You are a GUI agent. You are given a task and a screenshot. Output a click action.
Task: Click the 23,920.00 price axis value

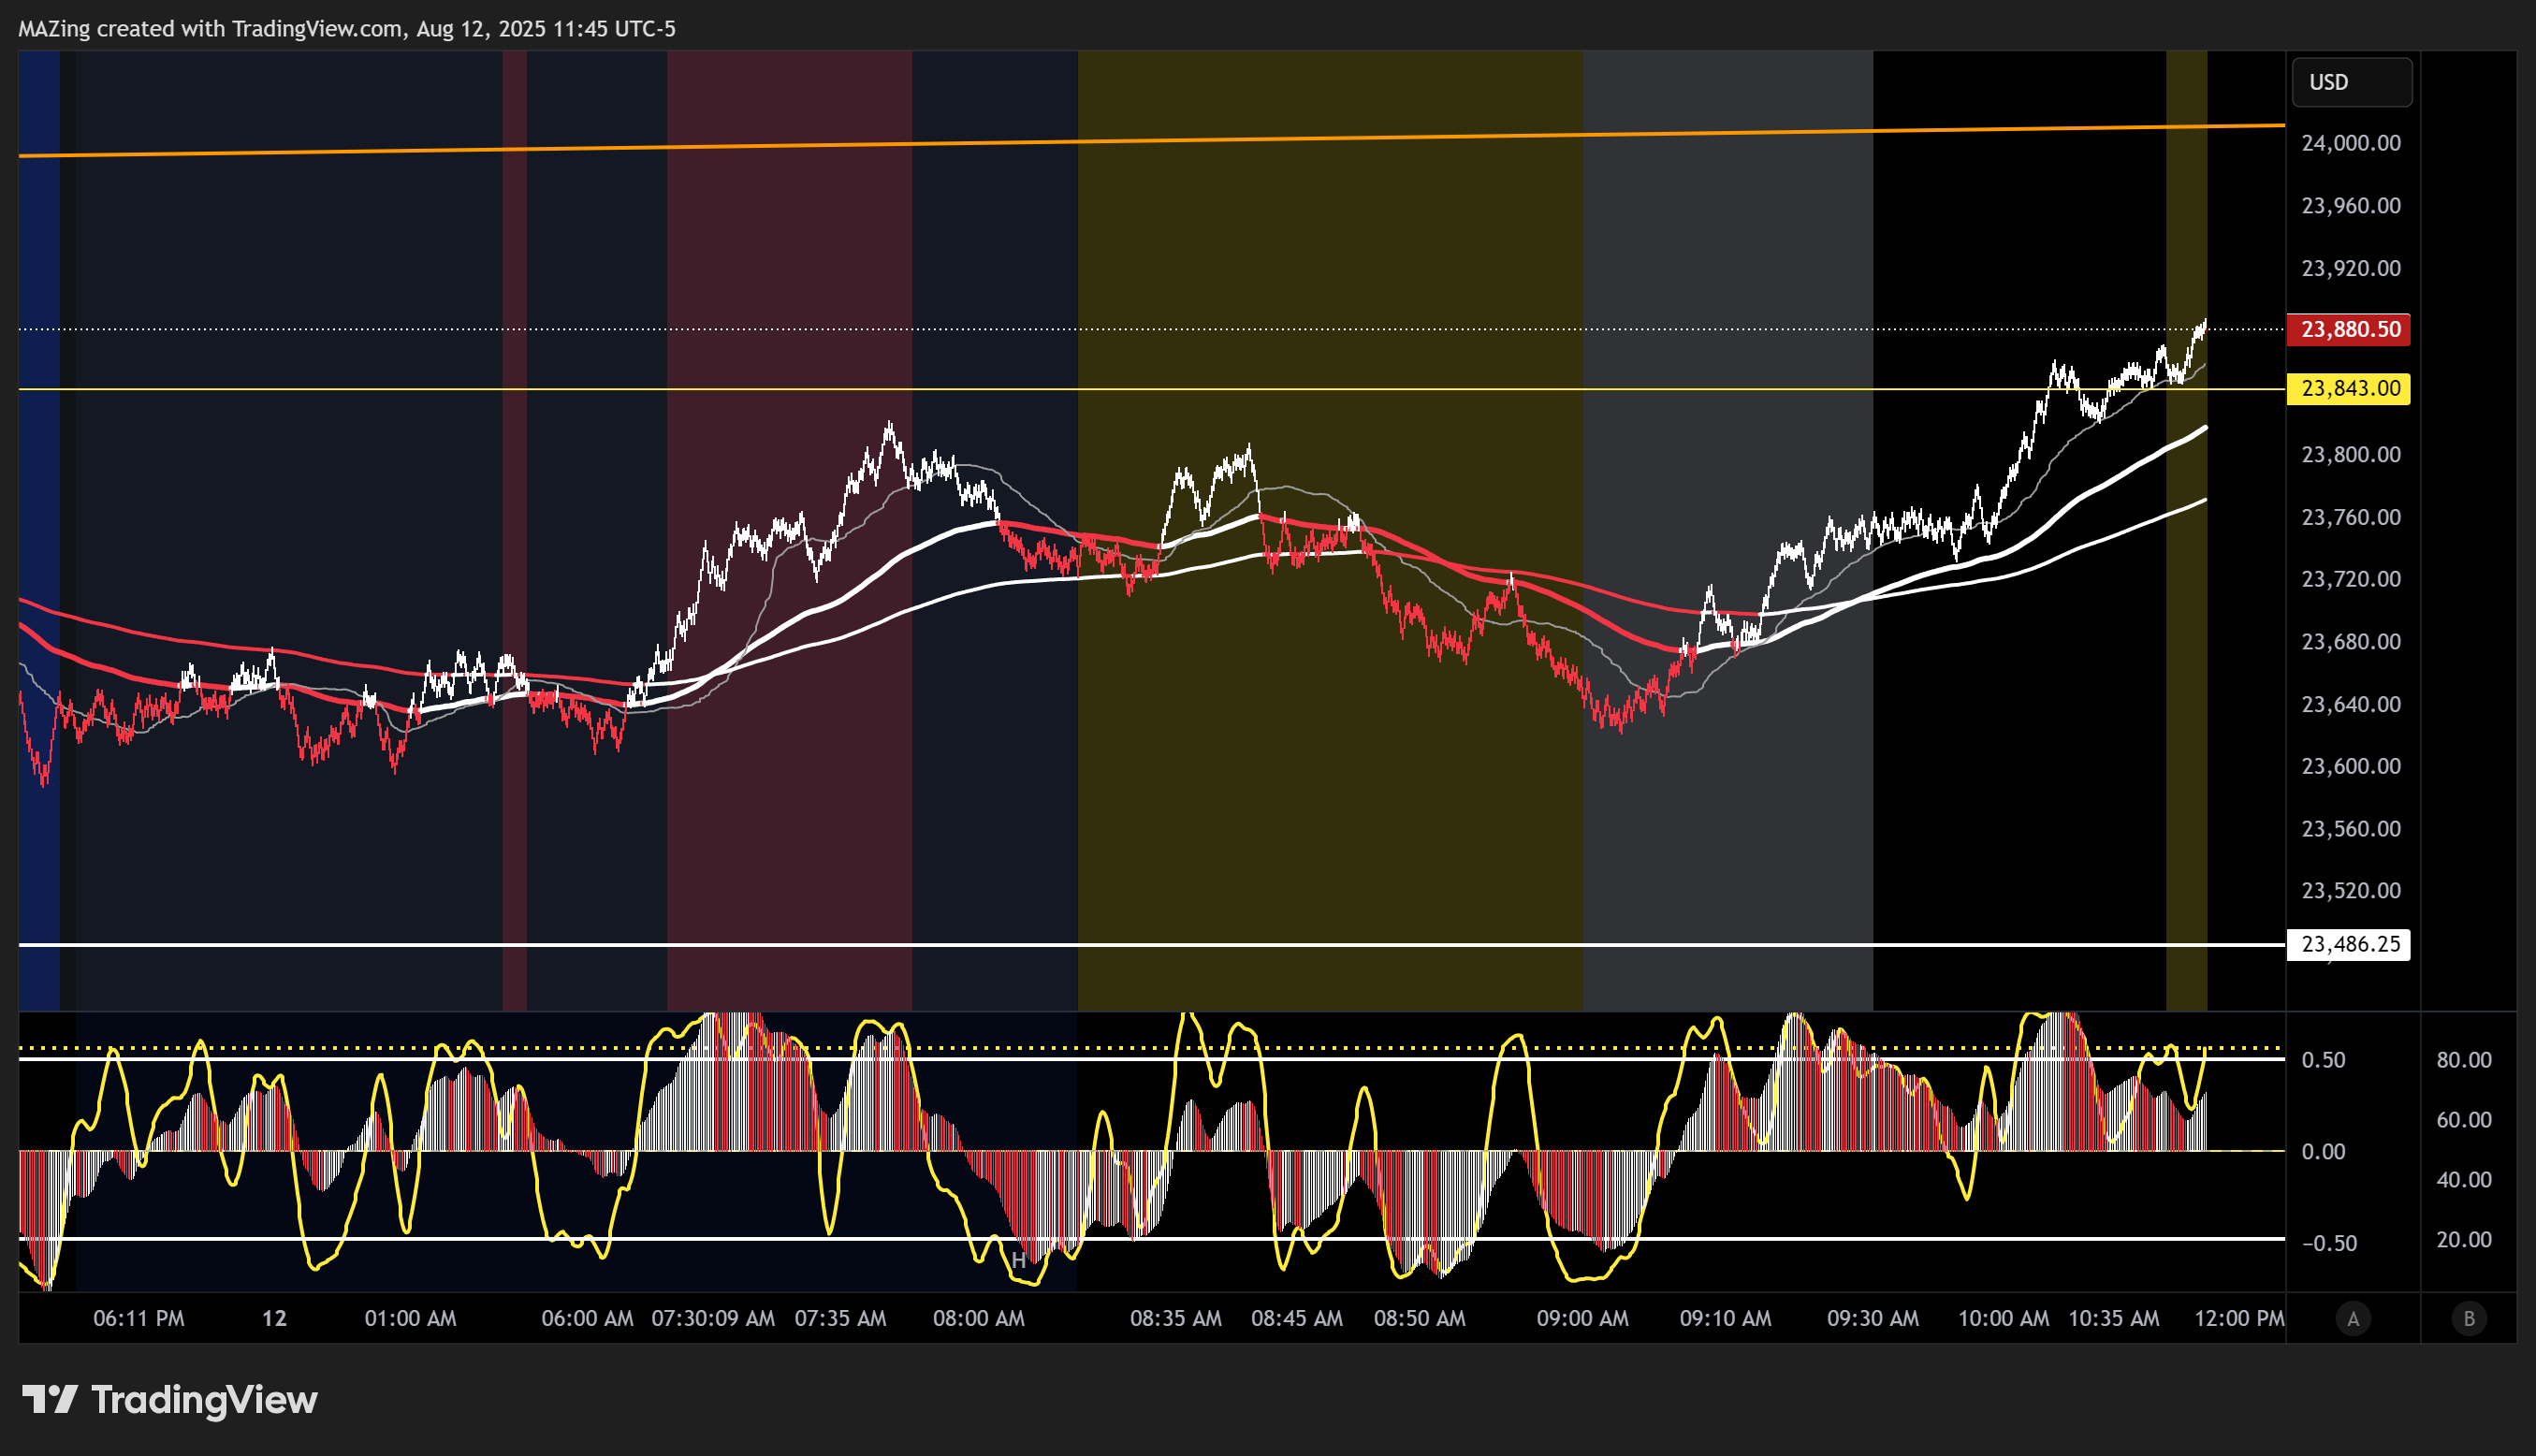(x=2350, y=268)
